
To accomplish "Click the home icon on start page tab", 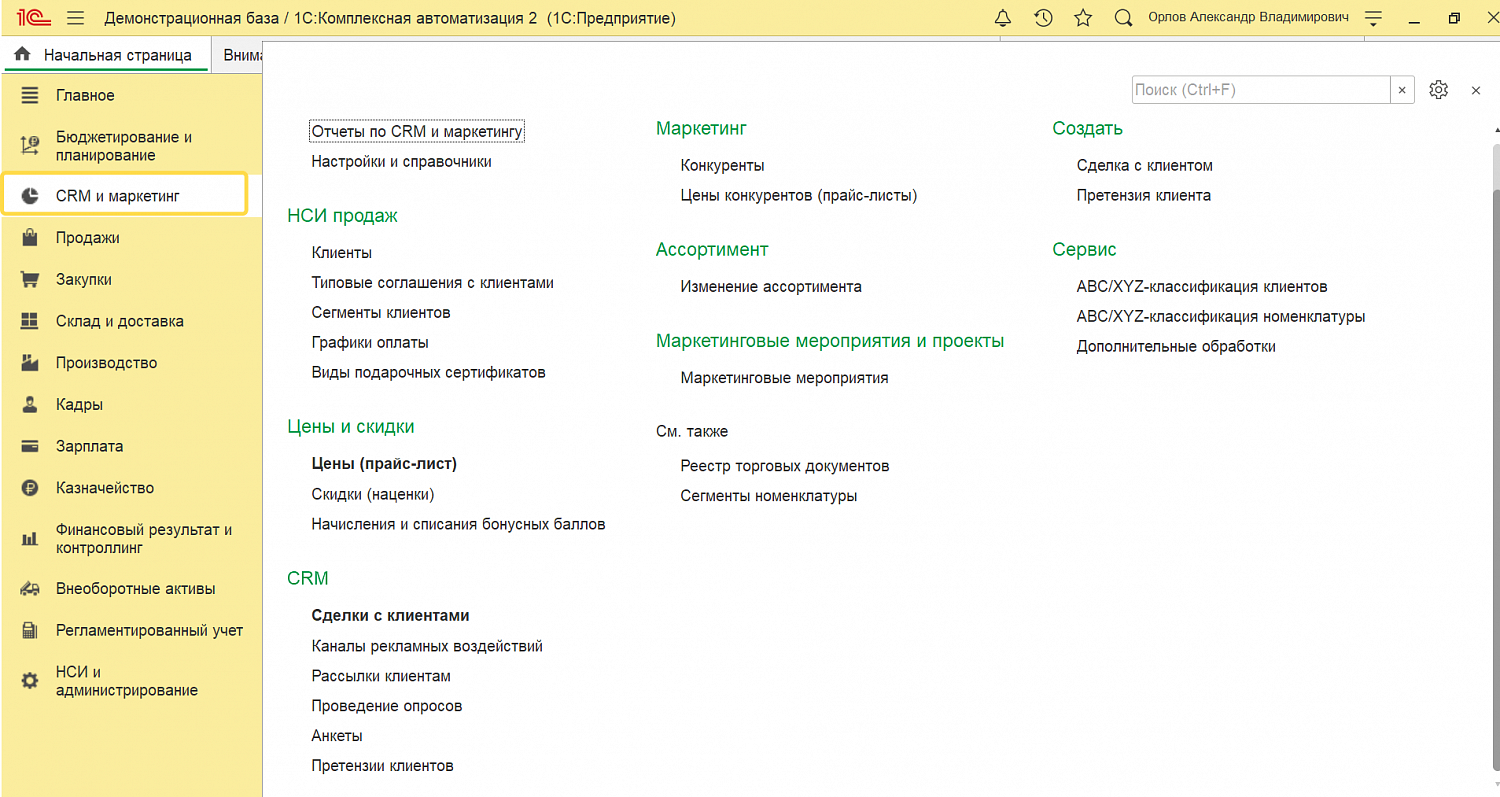I will click(22, 54).
